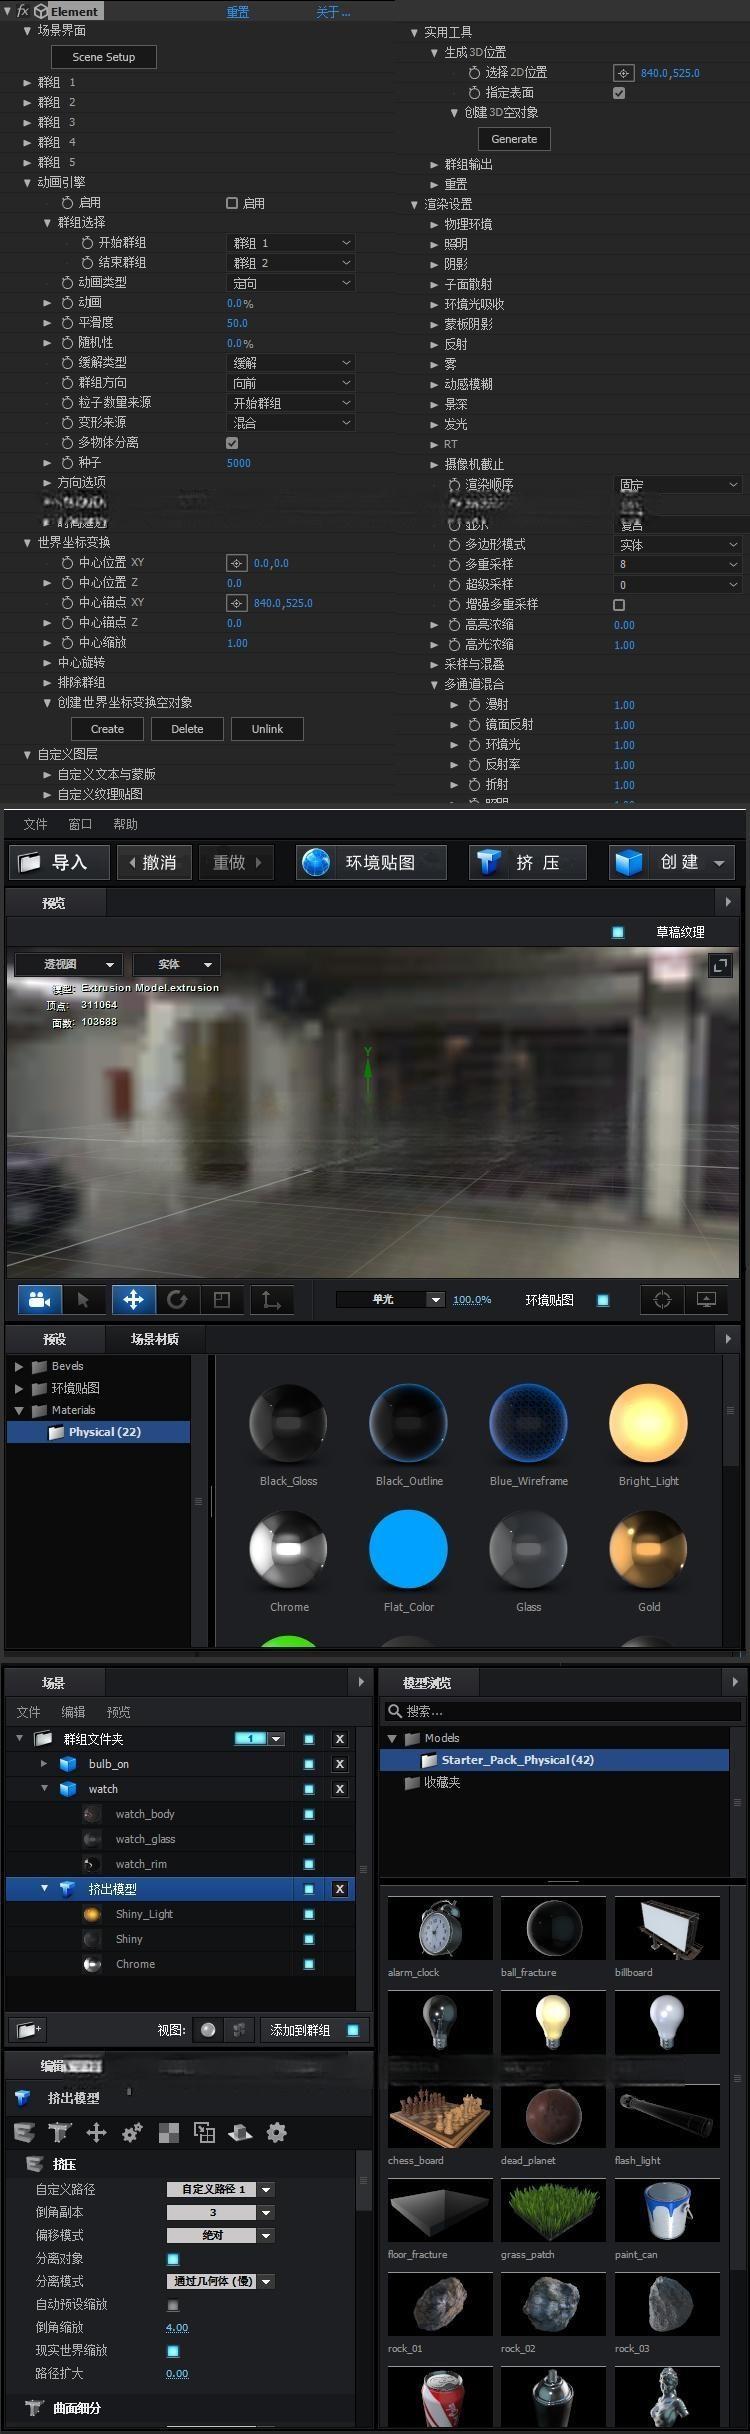Viewport: 750px width, 2434px height.
Task: Click the 2D position crosshair icon (选择2D位置)
Action: (x=623, y=73)
